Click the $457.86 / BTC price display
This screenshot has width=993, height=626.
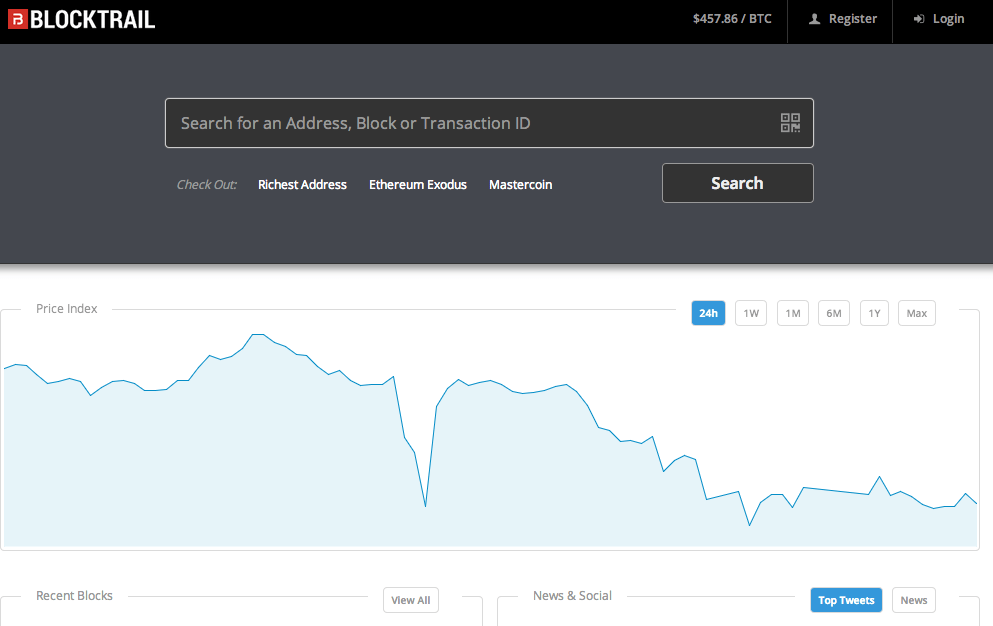(732, 19)
